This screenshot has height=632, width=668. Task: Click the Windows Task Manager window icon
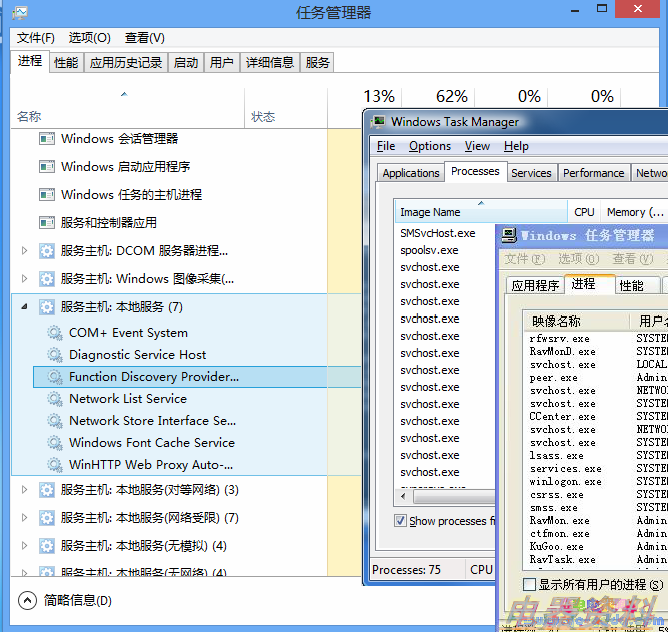tap(378, 122)
